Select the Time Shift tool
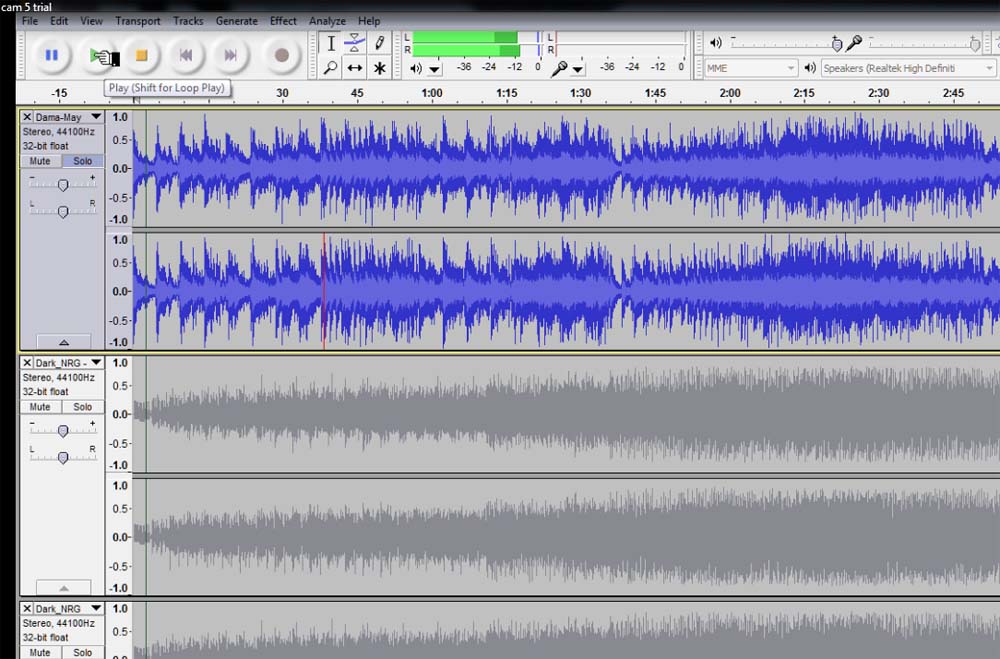 [x=355, y=68]
